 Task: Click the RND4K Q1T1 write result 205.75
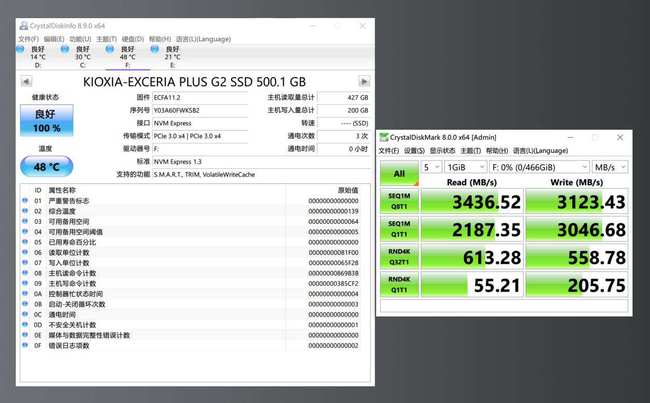point(577,284)
